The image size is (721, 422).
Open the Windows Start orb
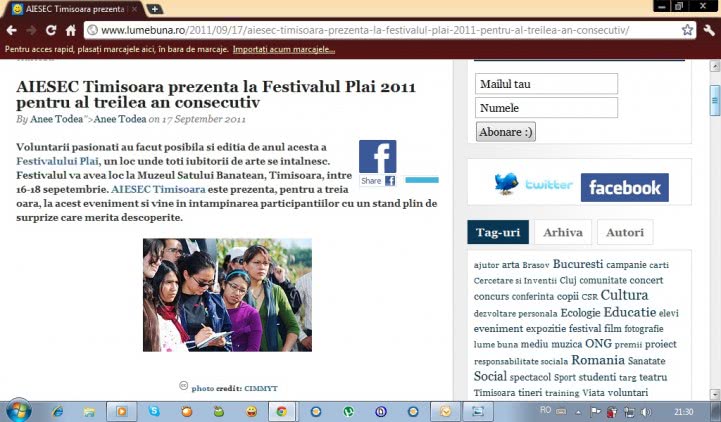coord(18,411)
